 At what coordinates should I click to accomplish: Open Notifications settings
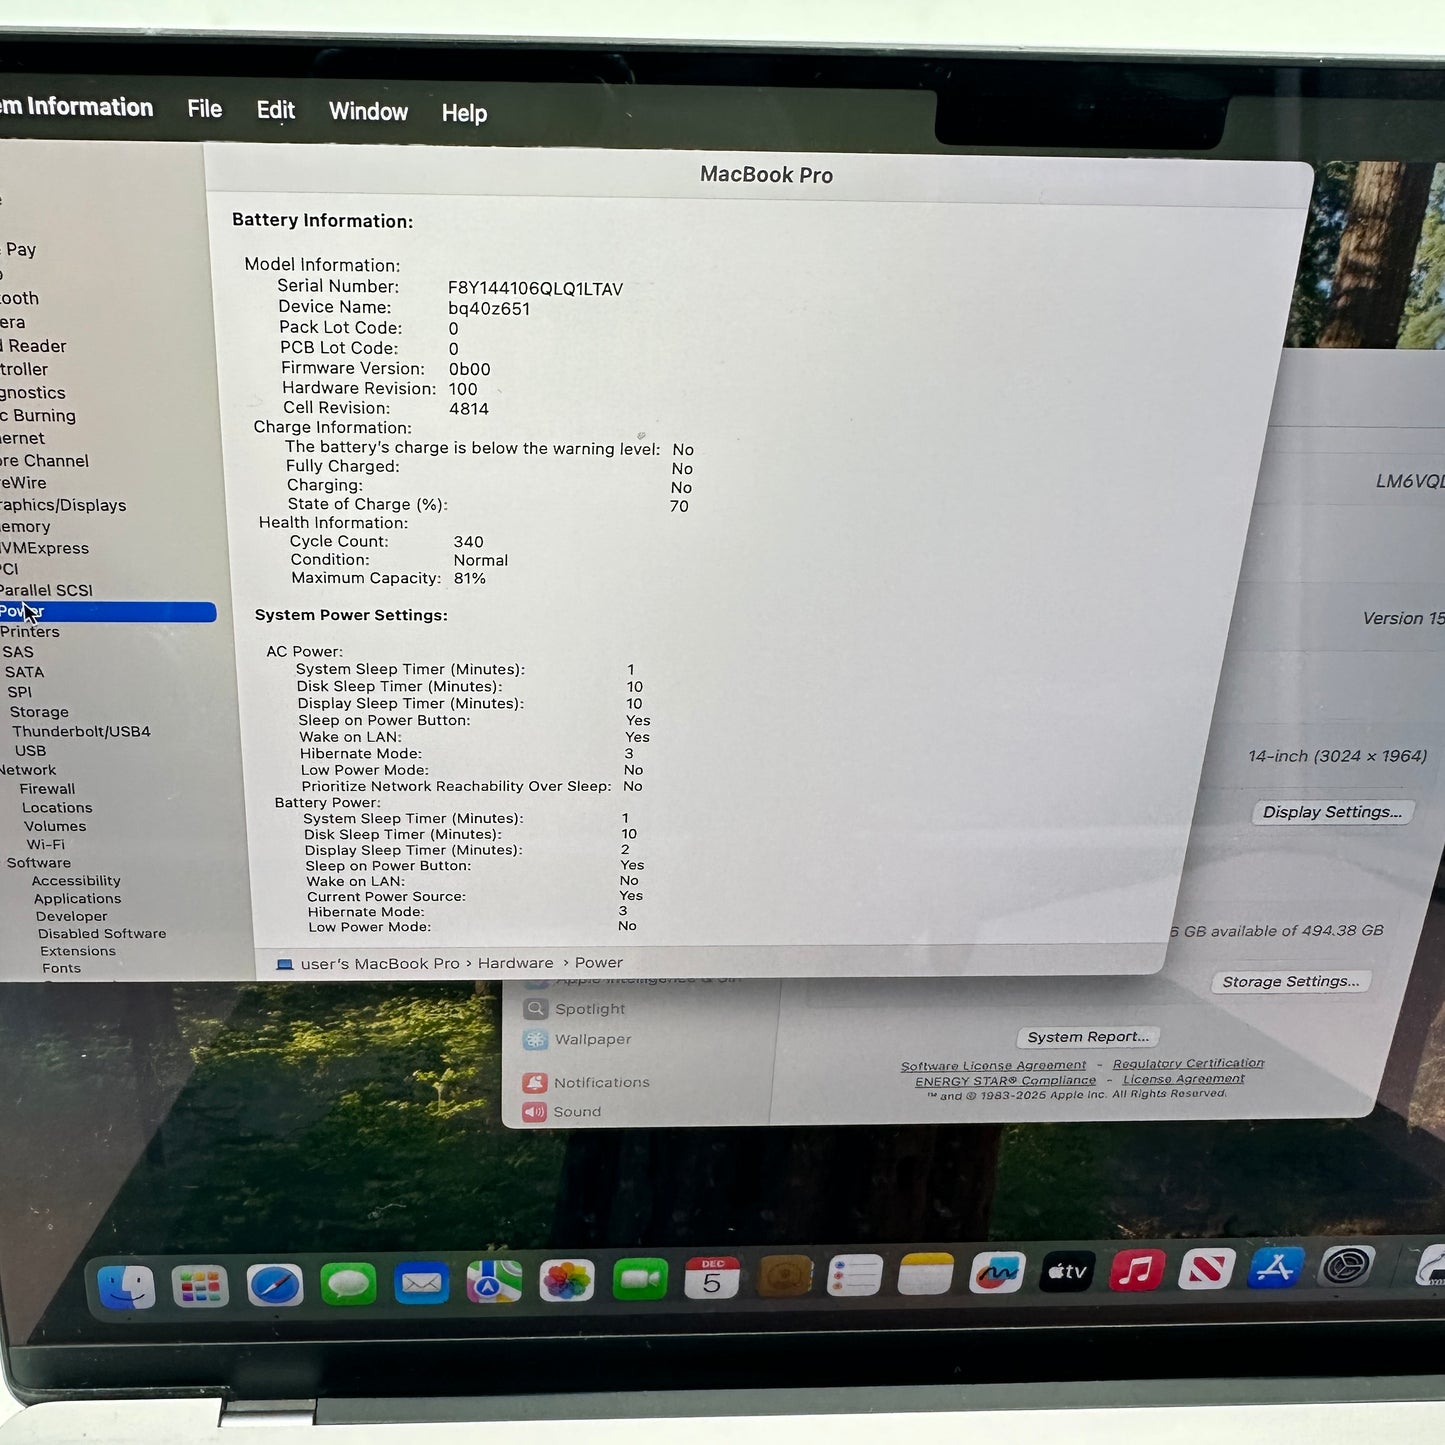pos(601,1082)
